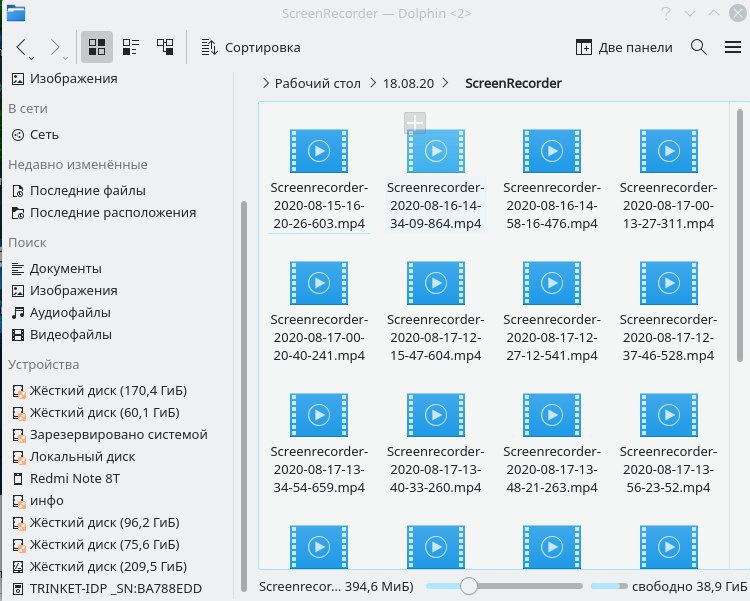This screenshot has width=750, height=601.
Task: Open the Сортировка sort menu
Action: point(251,47)
